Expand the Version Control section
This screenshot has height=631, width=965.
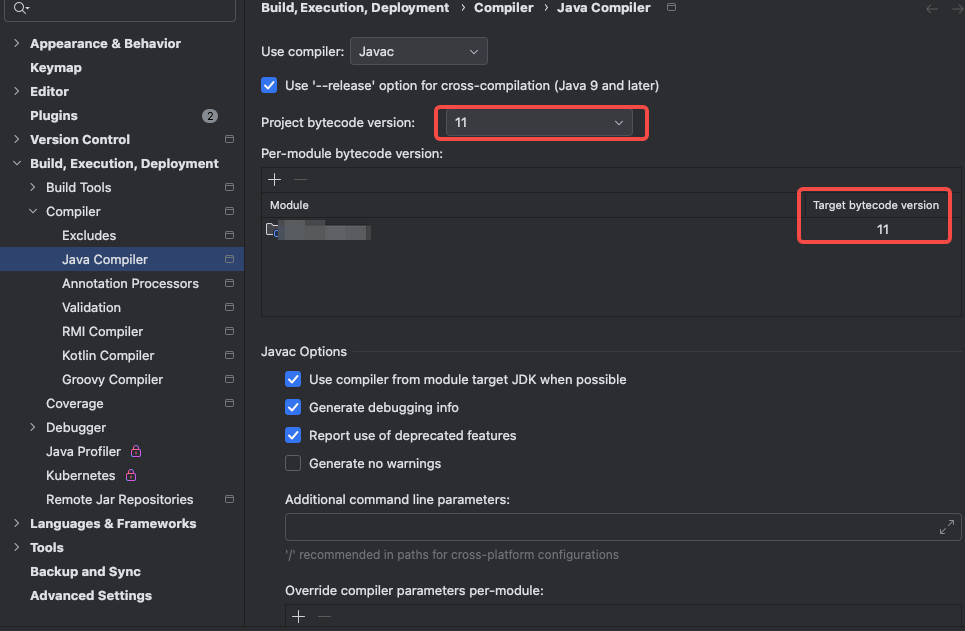pyautogui.click(x=17, y=139)
